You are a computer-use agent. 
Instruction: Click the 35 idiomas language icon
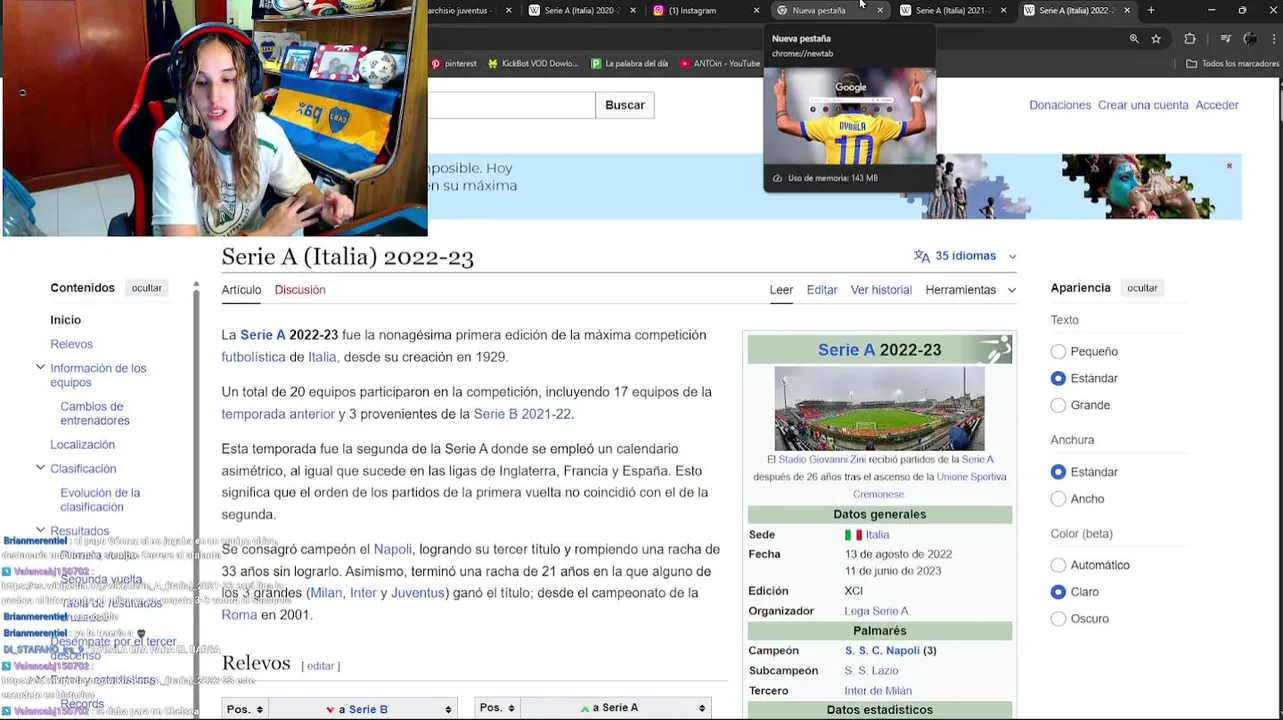click(922, 256)
